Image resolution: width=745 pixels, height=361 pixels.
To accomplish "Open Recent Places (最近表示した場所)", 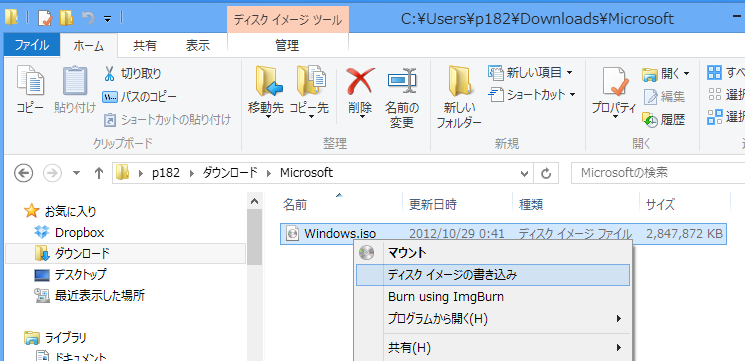I will (x=90, y=295).
